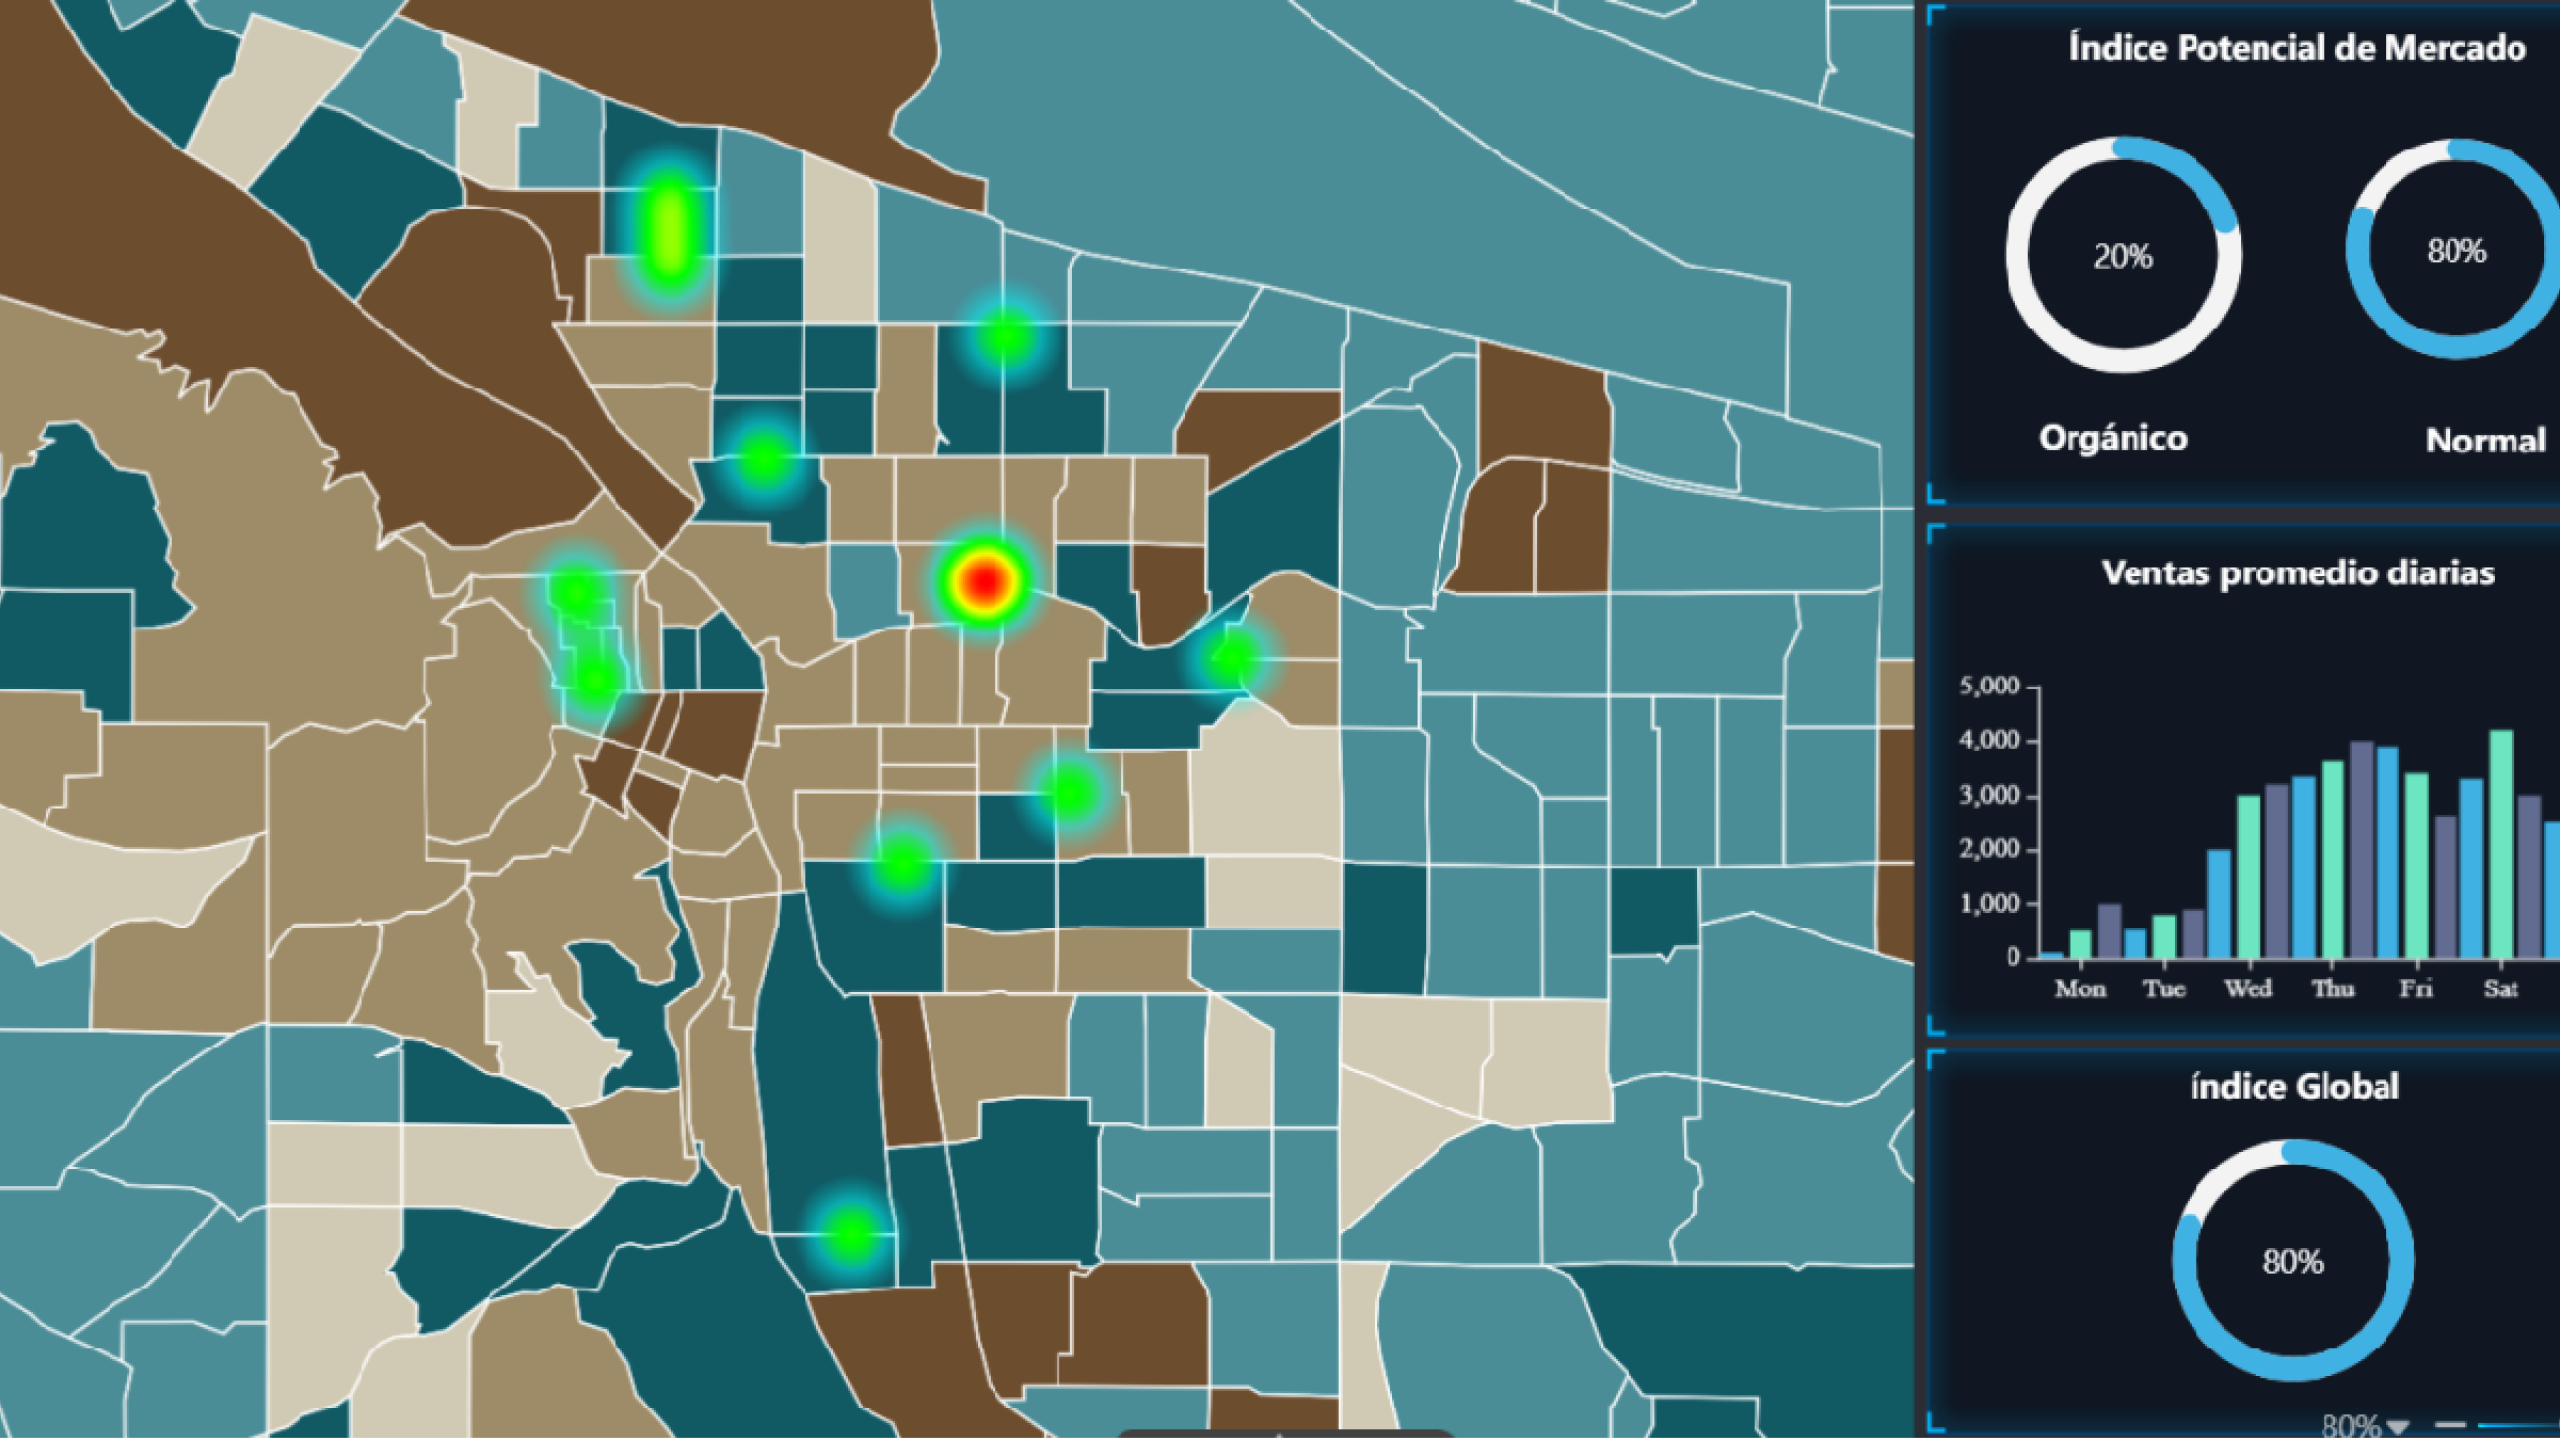Select the Normal label
Viewport: 2560px width, 1440px height.
tap(2485, 440)
